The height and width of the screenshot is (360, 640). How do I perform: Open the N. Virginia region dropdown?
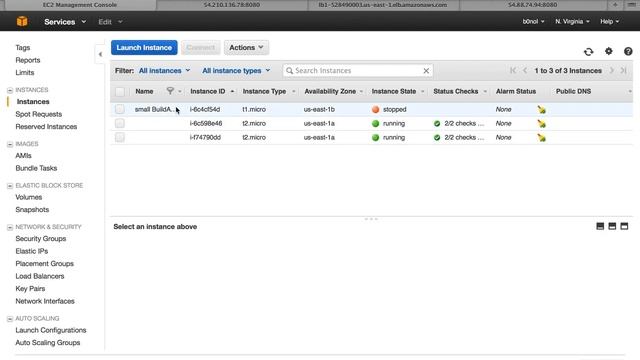(x=572, y=21)
